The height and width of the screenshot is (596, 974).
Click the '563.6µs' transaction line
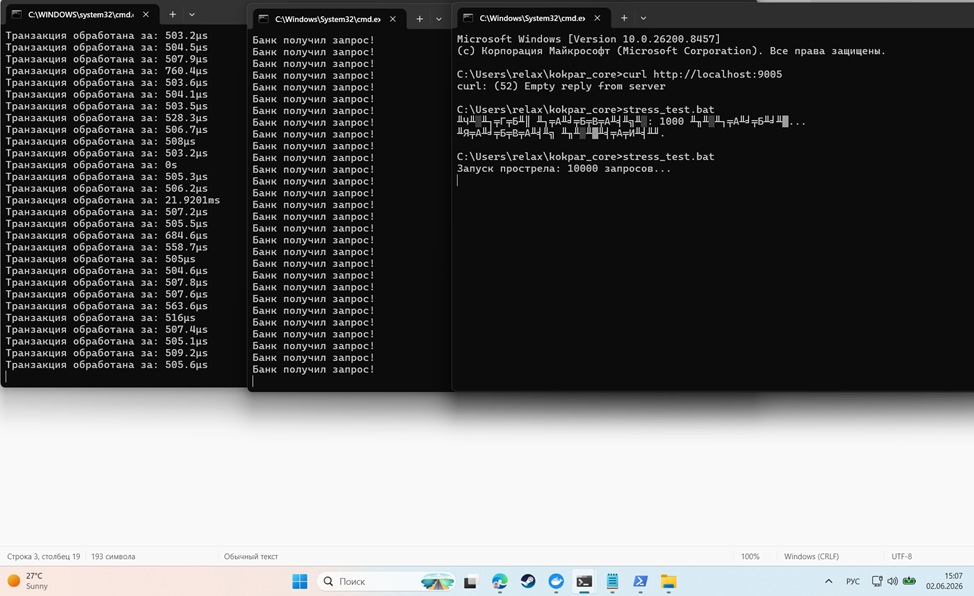[107, 306]
